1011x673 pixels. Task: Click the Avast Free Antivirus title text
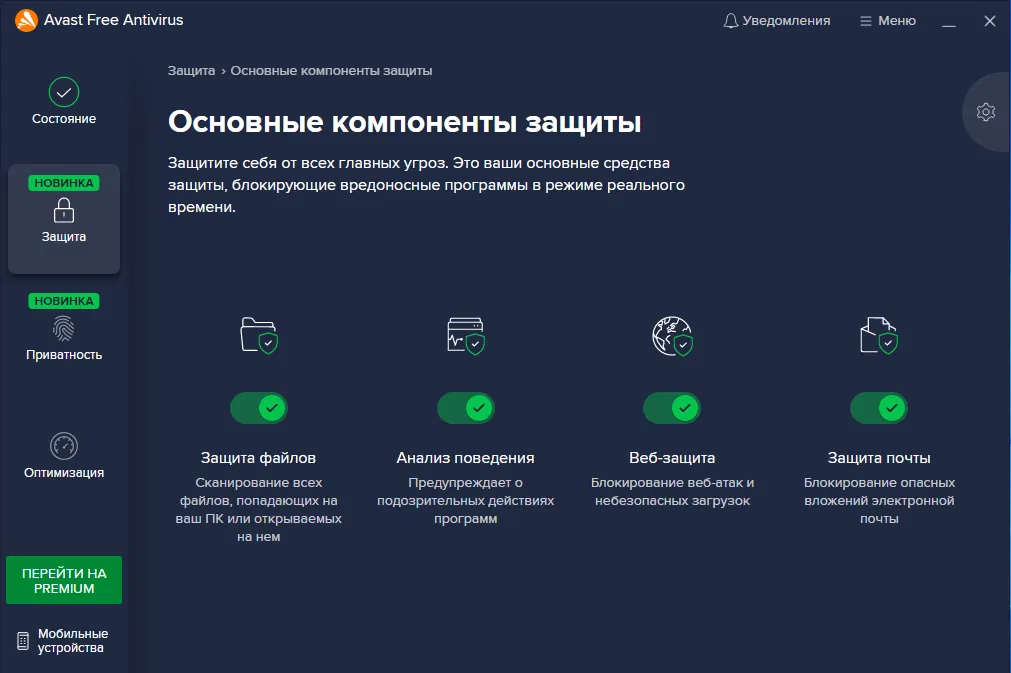tap(113, 20)
